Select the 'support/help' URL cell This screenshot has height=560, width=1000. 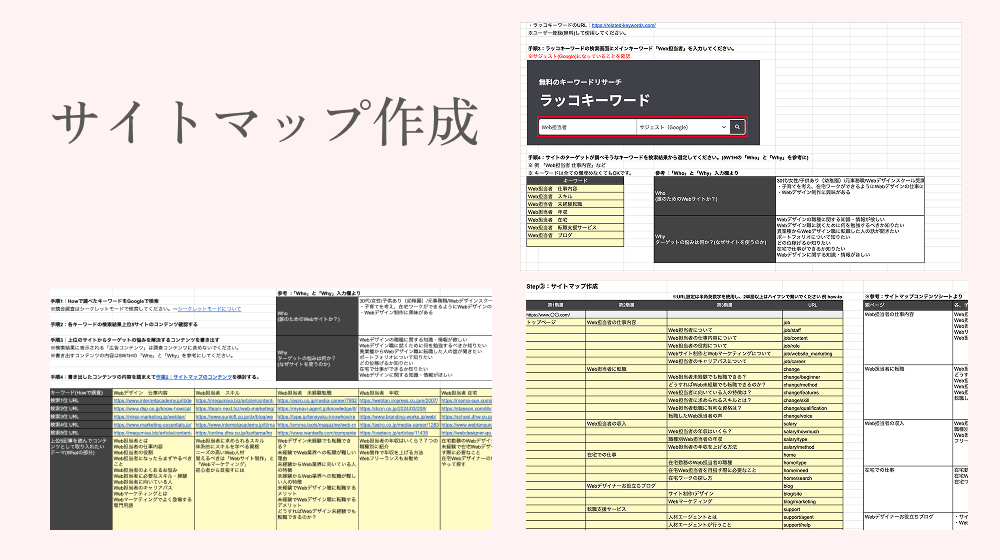812,525
